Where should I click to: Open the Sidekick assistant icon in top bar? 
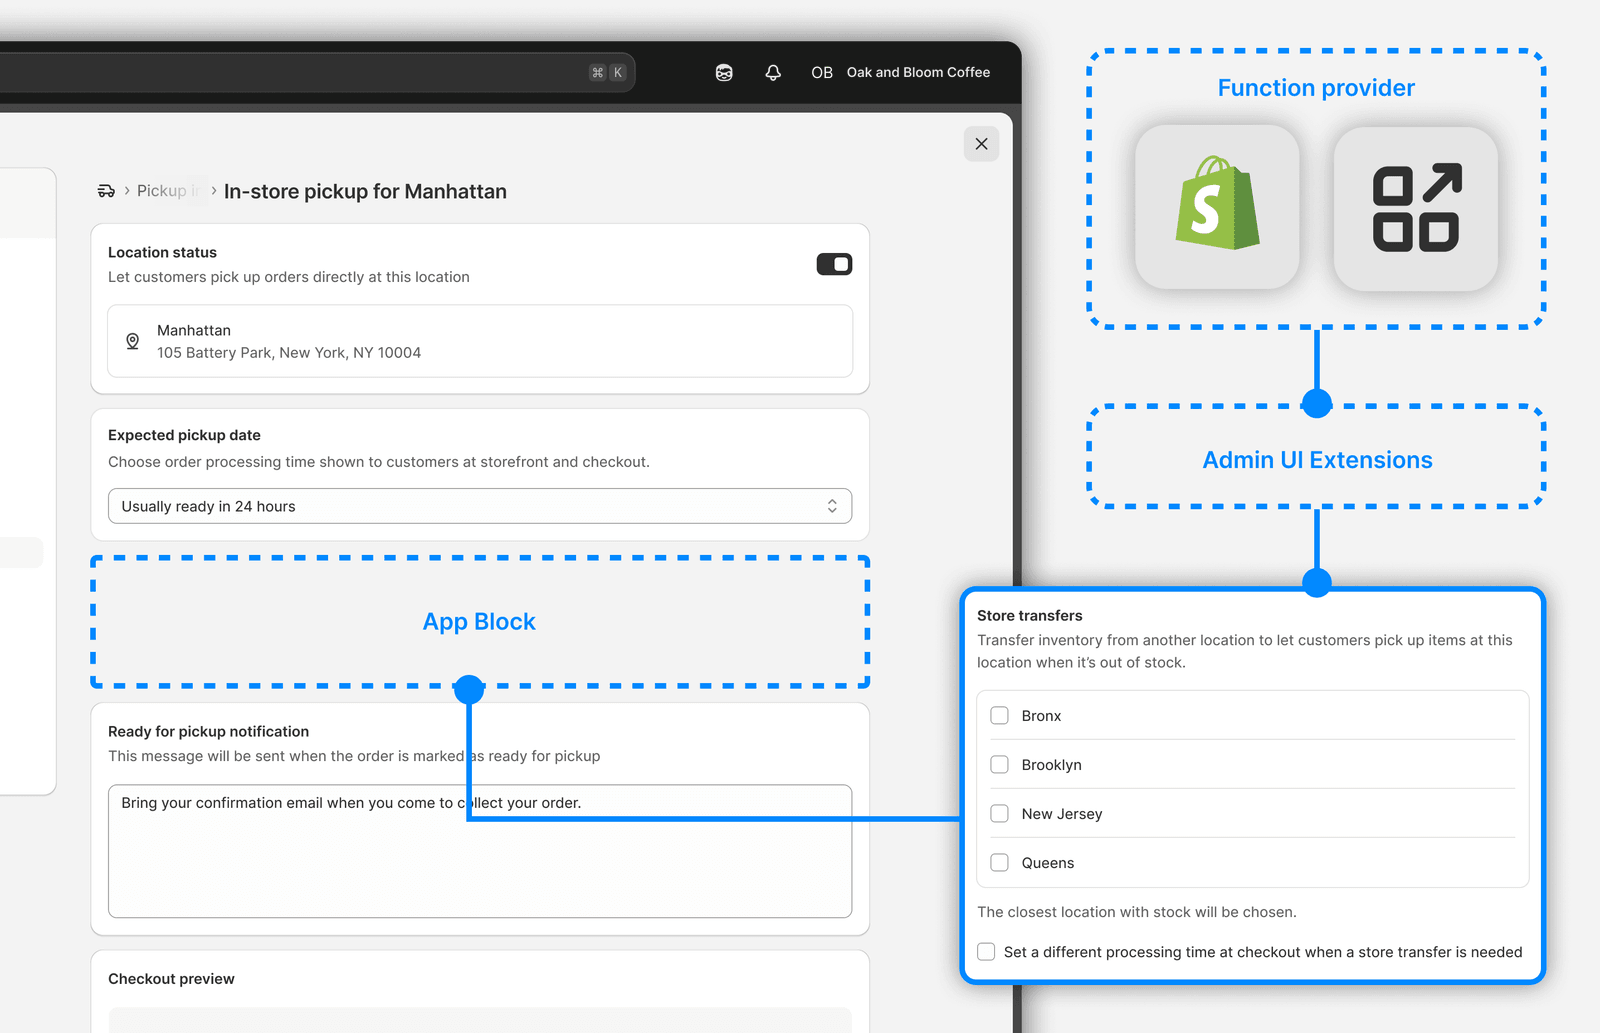pyautogui.click(x=724, y=73)
